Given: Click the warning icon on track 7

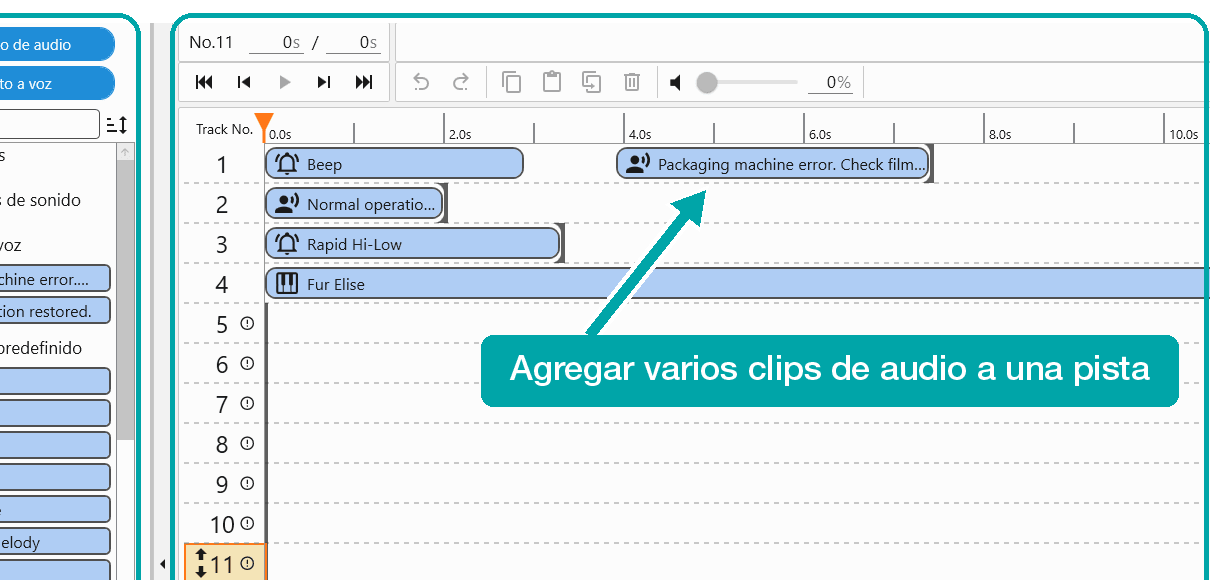Looking at the screenshot, I should [x=247, y=404].
